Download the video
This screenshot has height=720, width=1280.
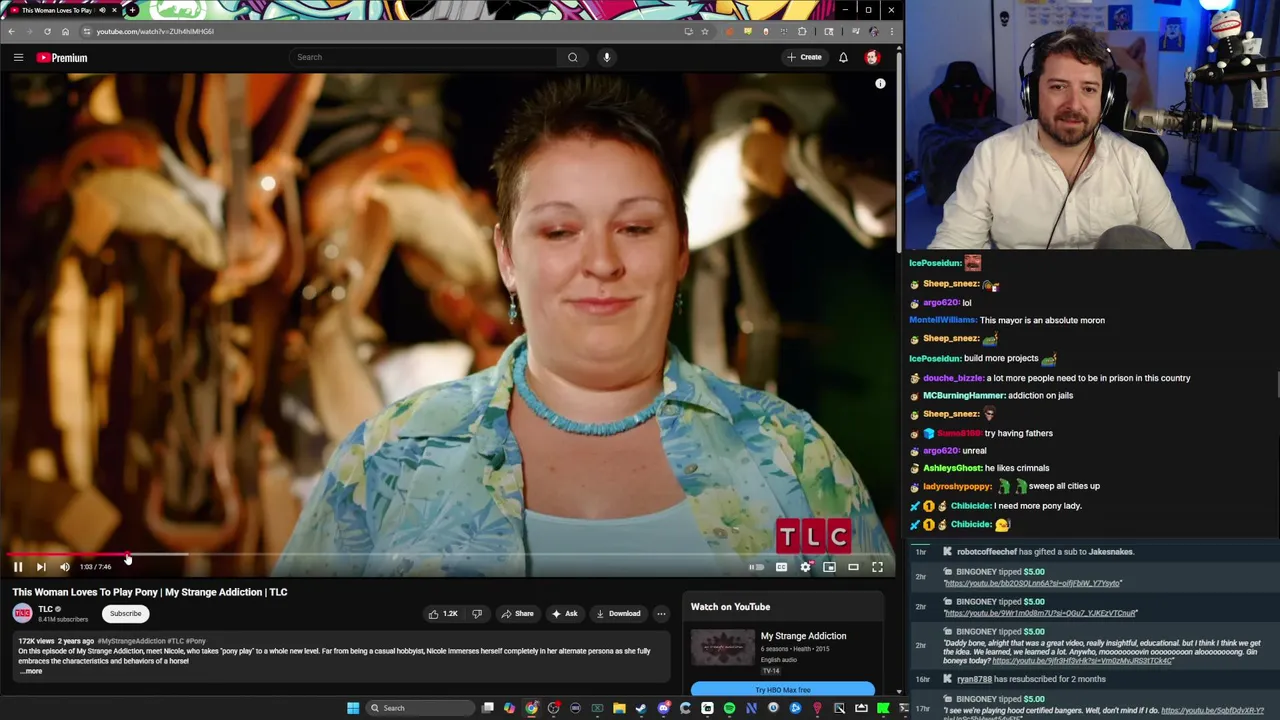pos(618,614)
